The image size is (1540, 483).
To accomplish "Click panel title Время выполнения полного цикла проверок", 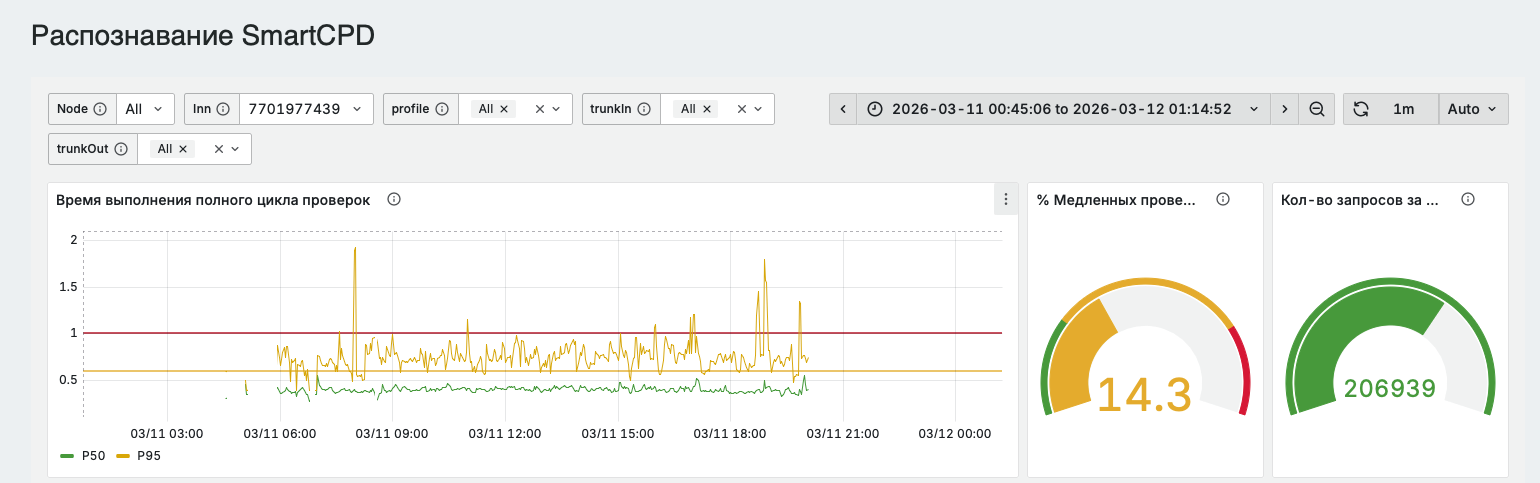I will point(214,200).
